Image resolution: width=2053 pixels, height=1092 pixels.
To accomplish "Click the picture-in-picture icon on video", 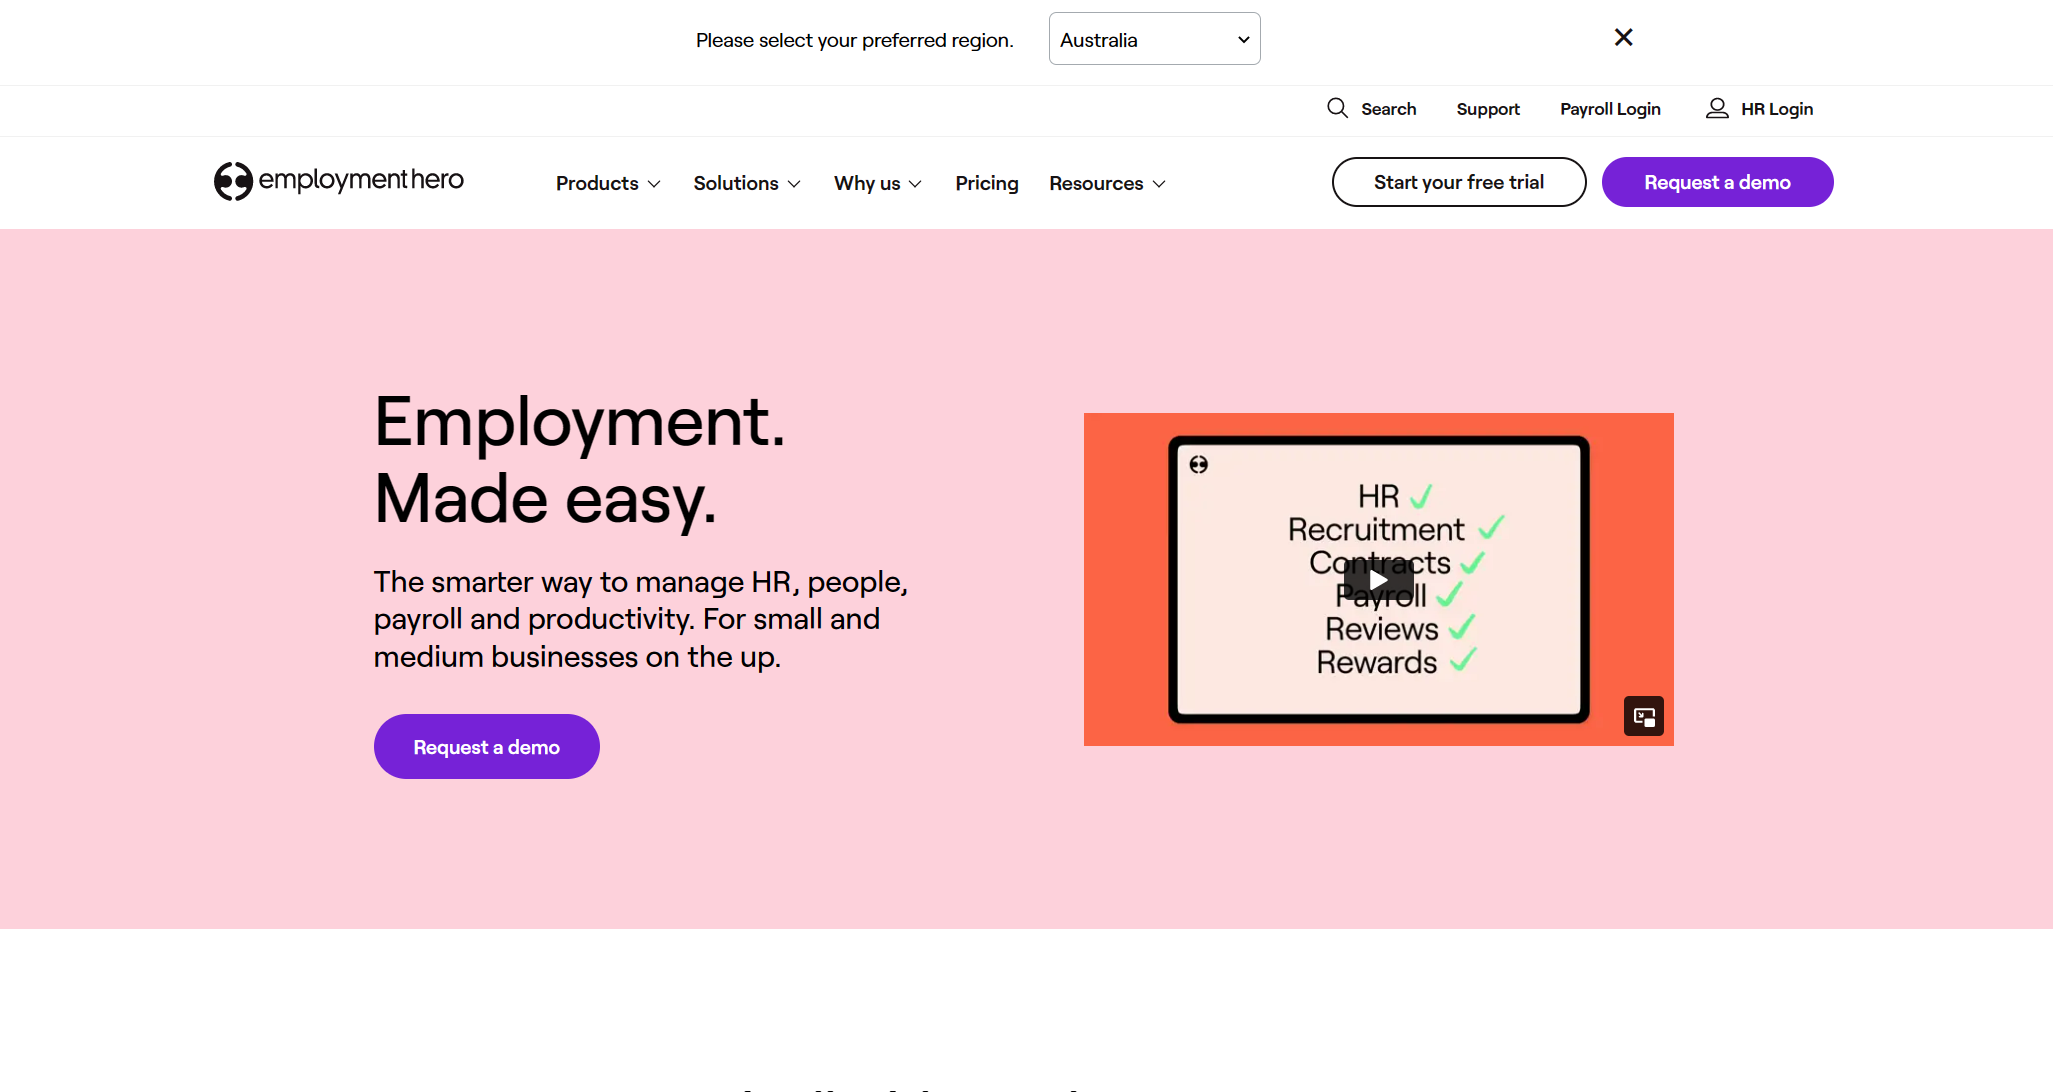I will (1643, 716).
